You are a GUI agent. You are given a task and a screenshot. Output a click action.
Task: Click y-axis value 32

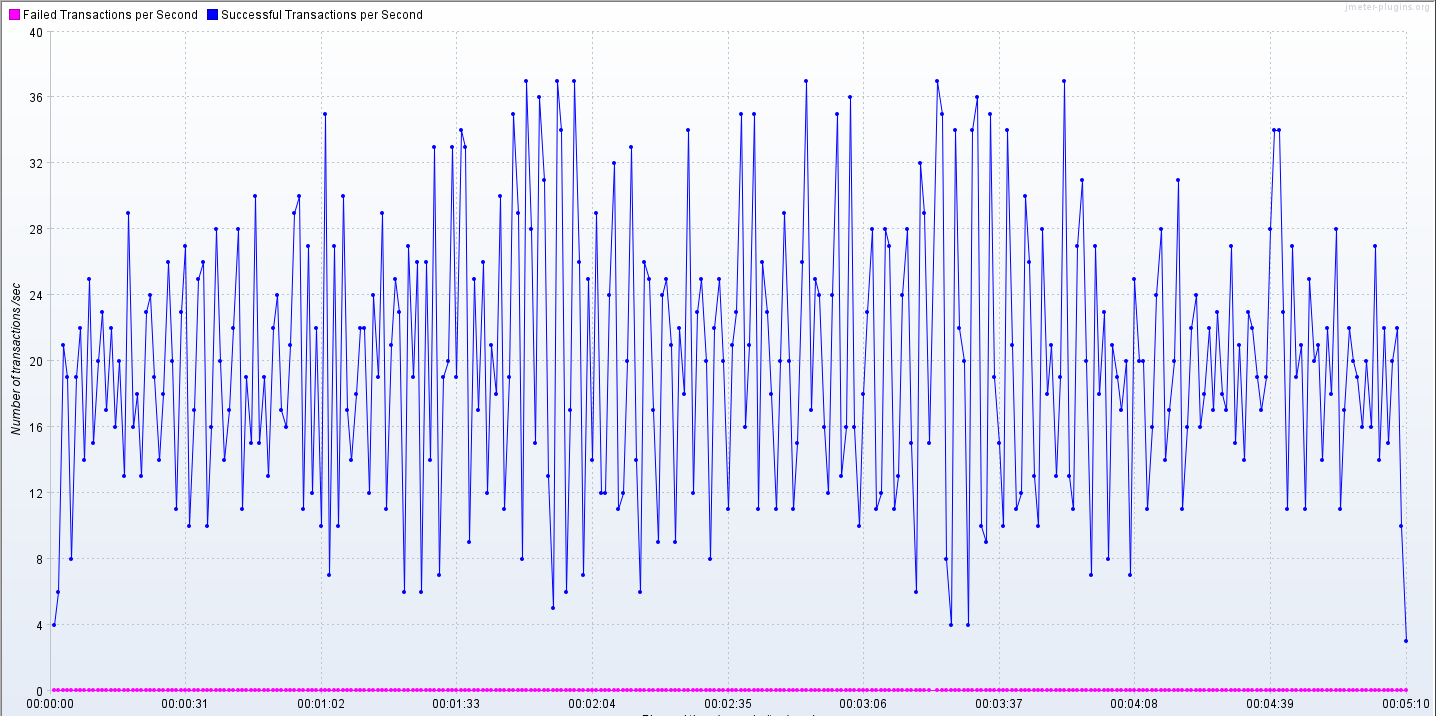click(x=36, y=164)
